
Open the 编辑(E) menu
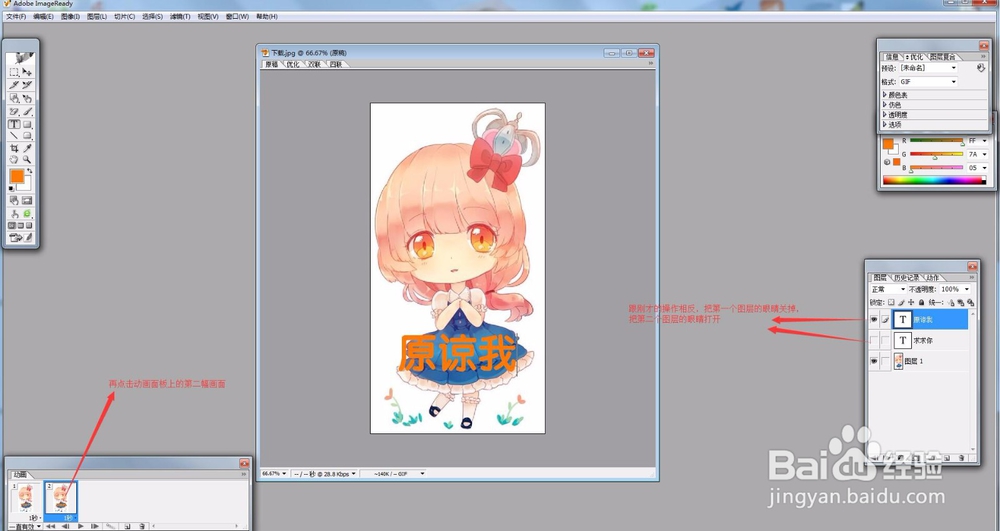point(43,17)
